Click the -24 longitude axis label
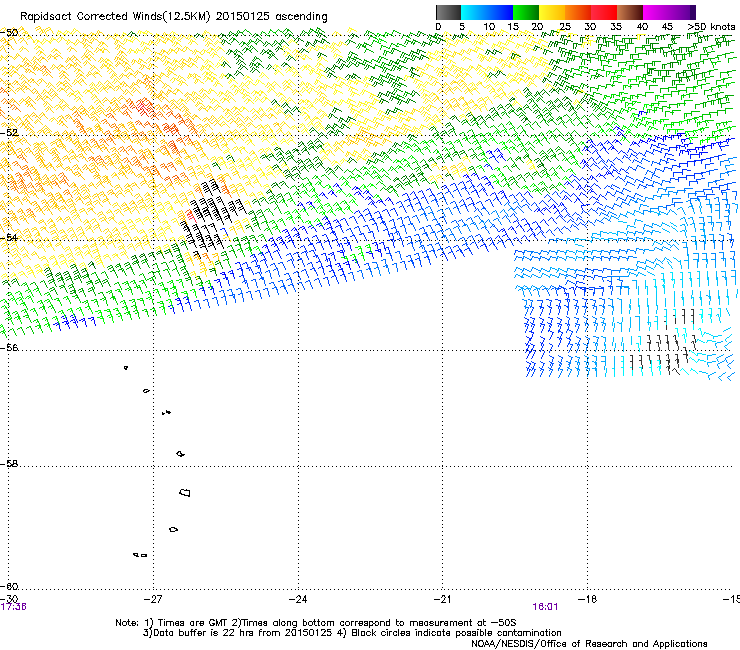 (298, 599)
